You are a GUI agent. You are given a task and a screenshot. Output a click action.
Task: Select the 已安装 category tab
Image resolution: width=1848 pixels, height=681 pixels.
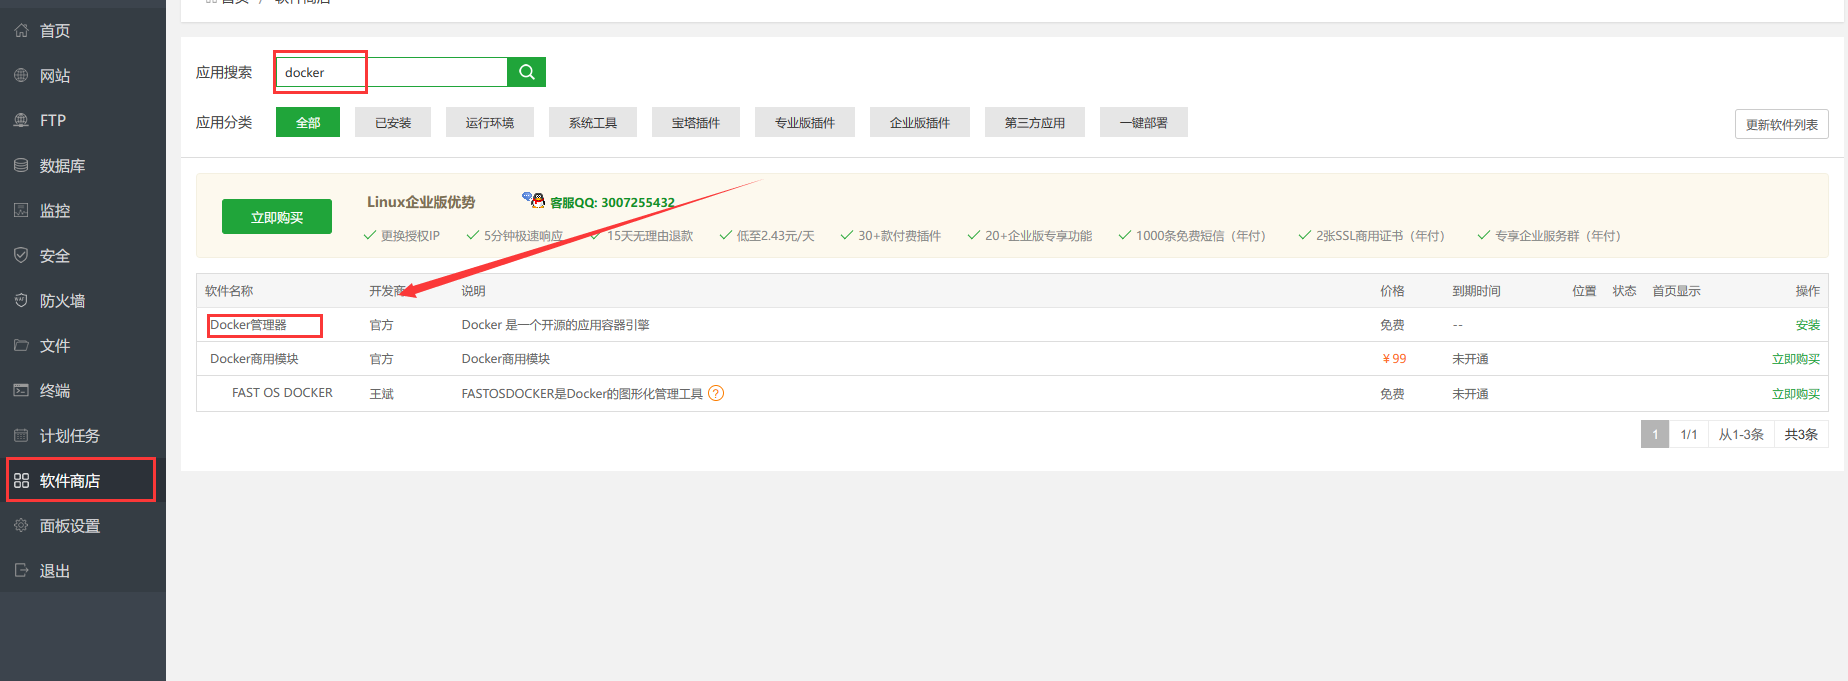tap(393, 122)
